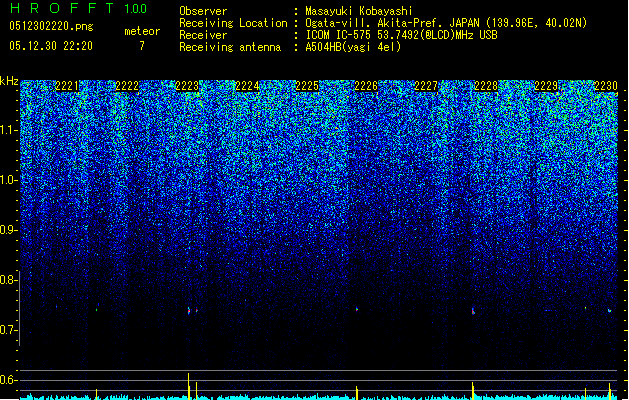629x400 pixels.
Task: Select antenna value A504HB(yagi 4el)
Action: pyautogui.click(x=353, y=47)
